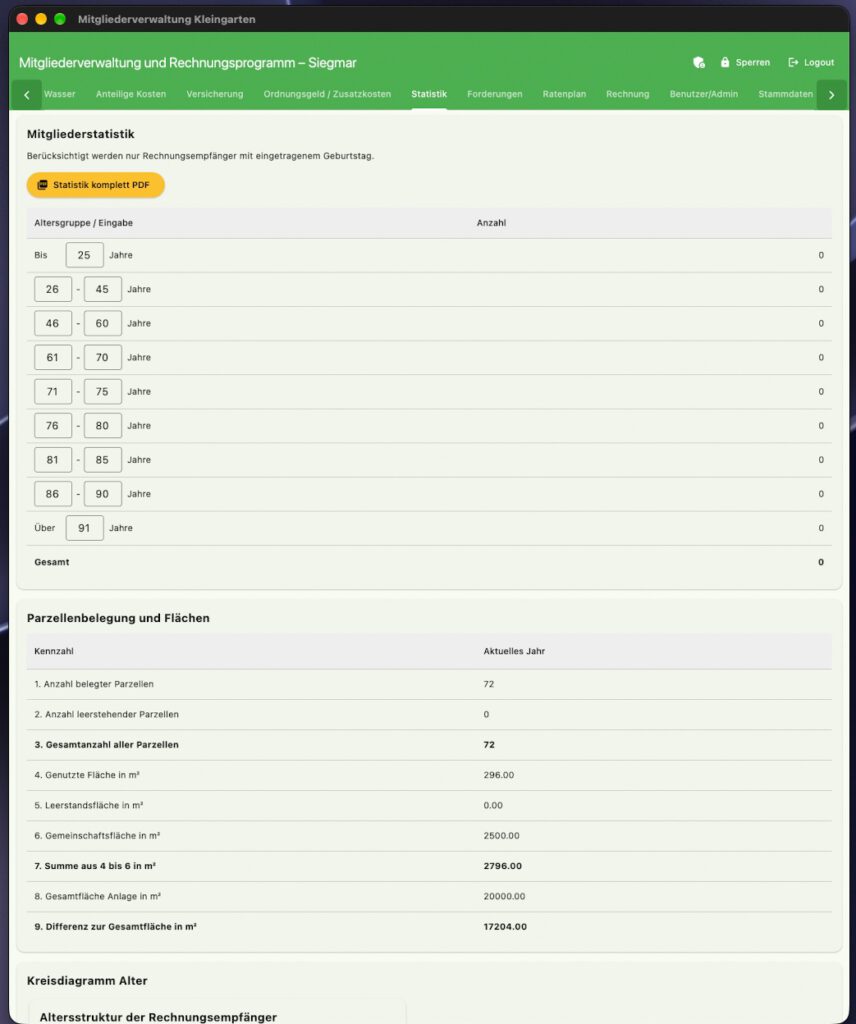Viewport: 856px width, 1024px height.
Task: Click the Anzahl column header
Action: click(x=491, y=223)
